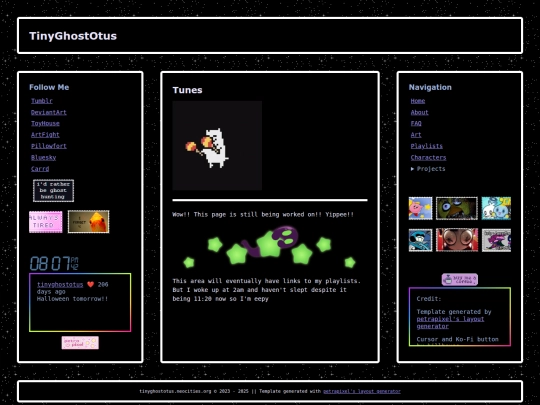Open the tinyghostotus status username link
This screenshot has width=540, height=405.
coord(60,284)
